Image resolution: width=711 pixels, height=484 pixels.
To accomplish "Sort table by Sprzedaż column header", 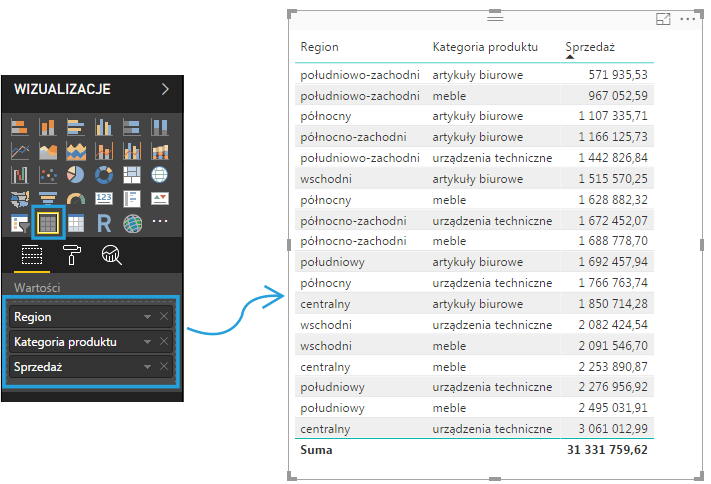I will pos(589,46).
